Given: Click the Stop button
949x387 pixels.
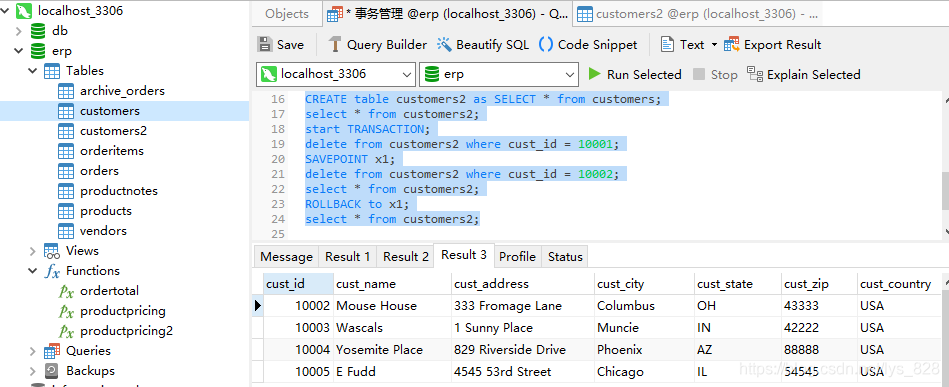Looking at the screenshot, I should [715, 74].
